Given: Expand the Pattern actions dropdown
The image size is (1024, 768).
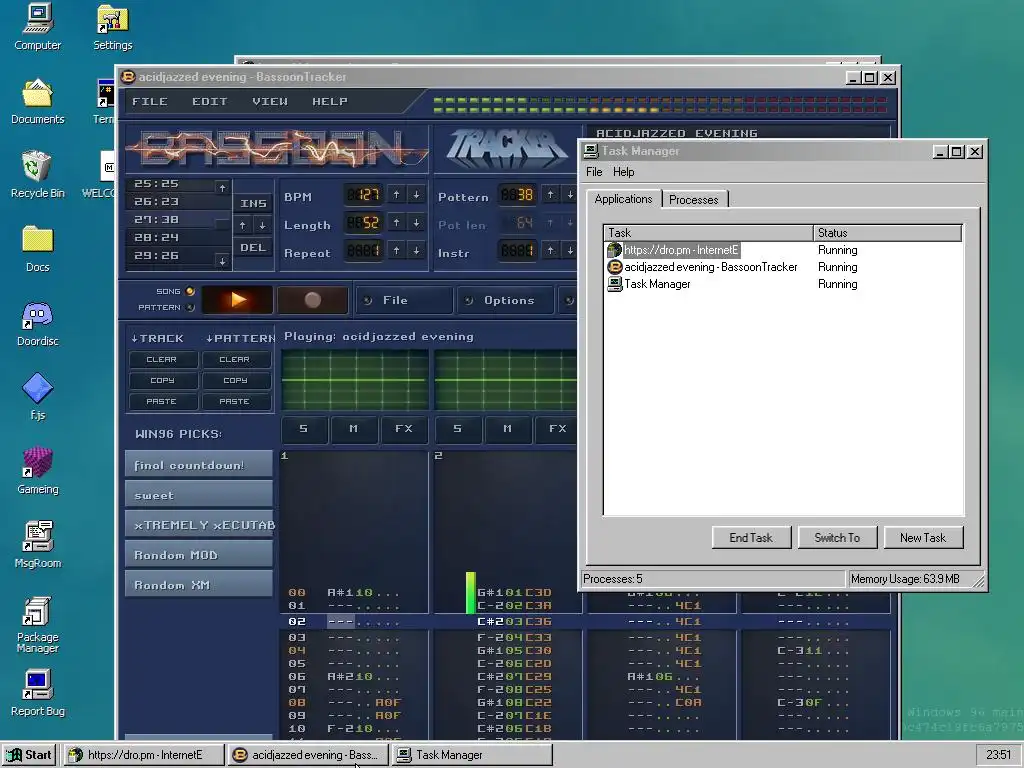Looking at the screenshot, I should coord(240,338).
